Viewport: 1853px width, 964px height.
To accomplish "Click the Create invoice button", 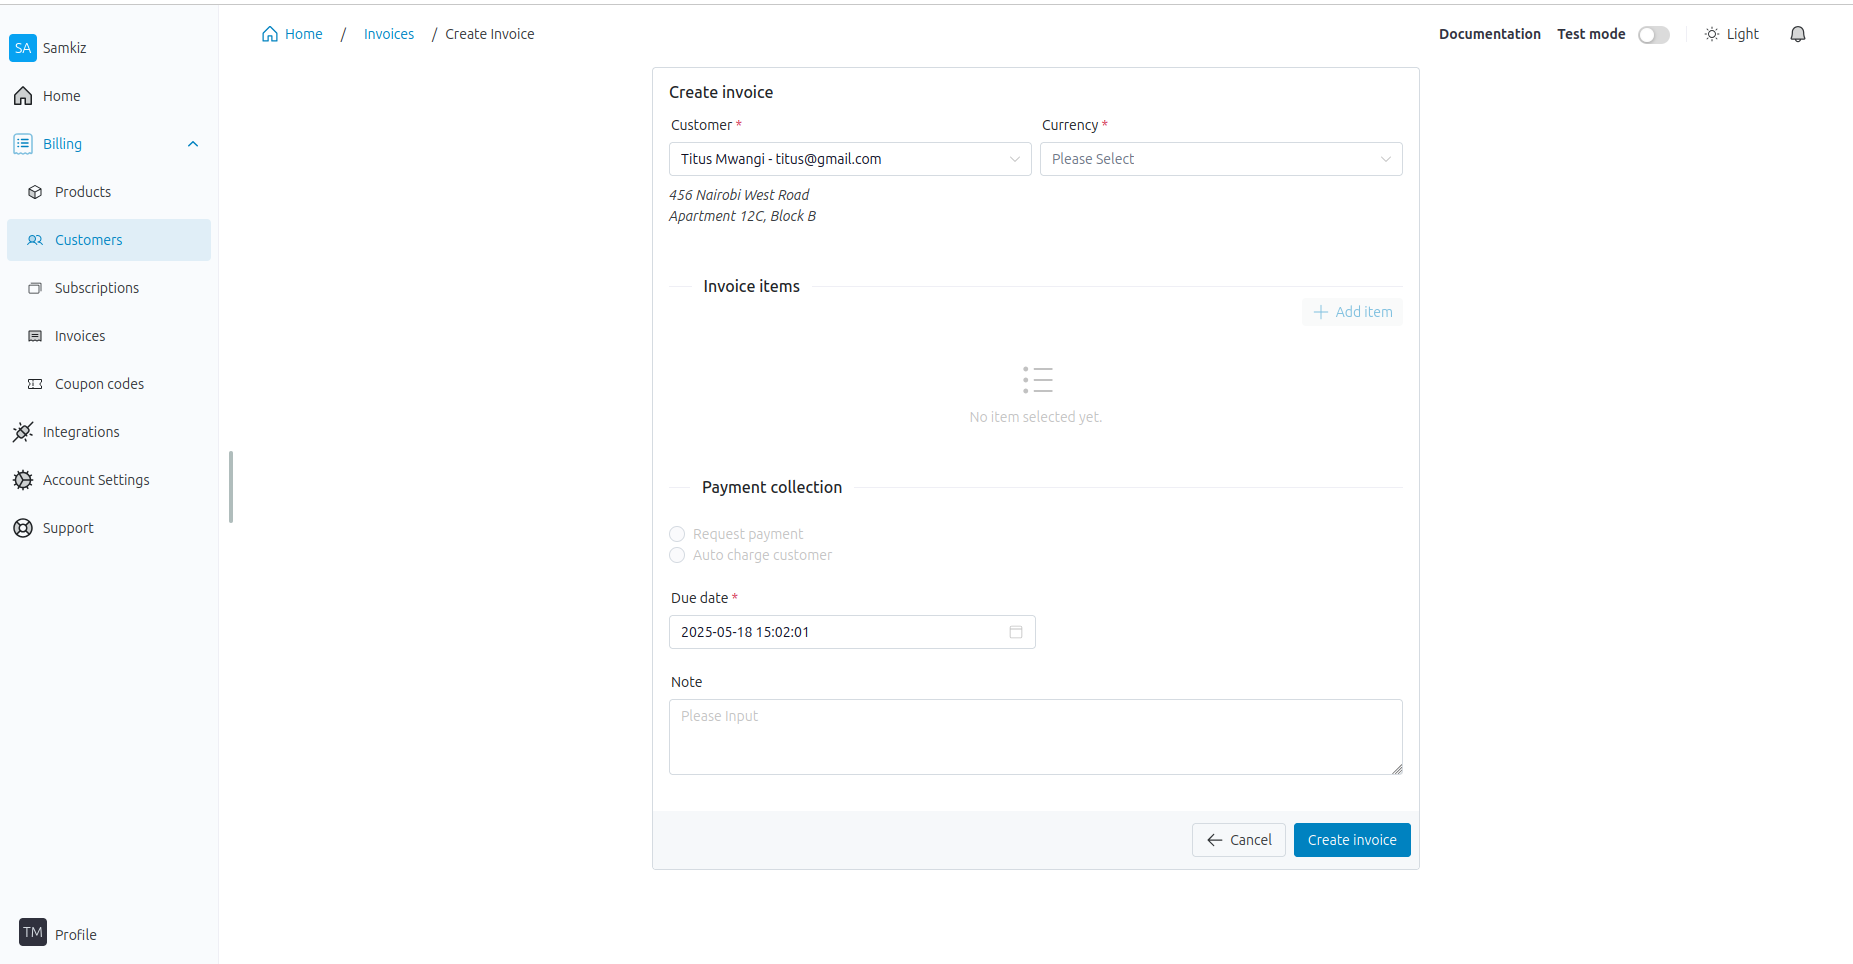I will pos(1351,840).
